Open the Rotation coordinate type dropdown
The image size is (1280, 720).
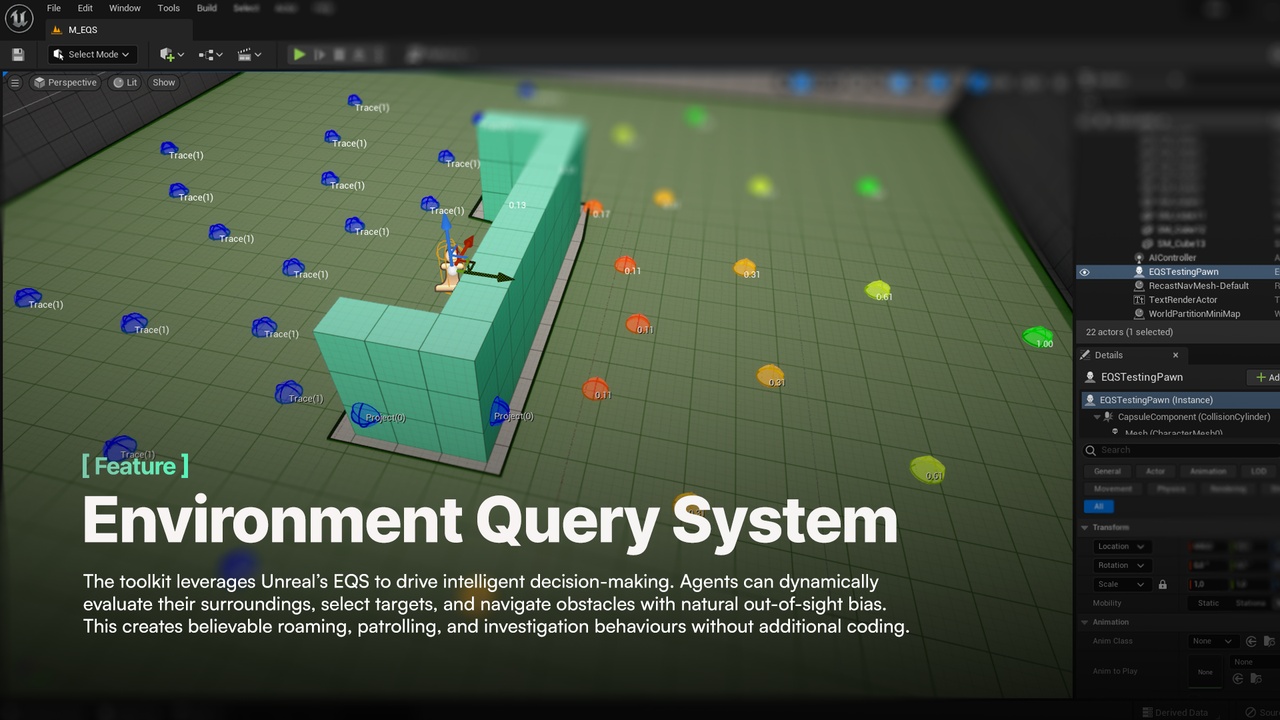tap(1121, 565)
